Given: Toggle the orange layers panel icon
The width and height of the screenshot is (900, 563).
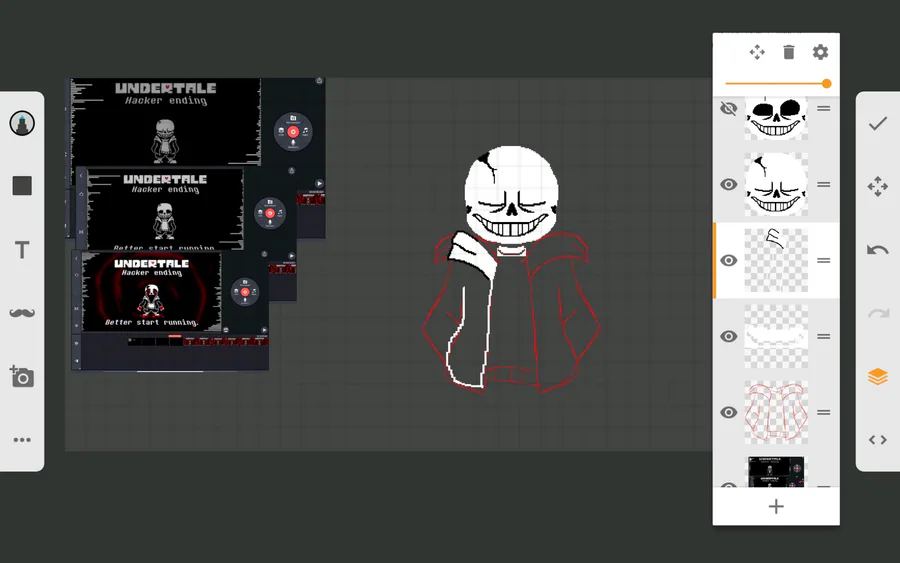Looking at the screenshot, I should click(x=878, y=376).
